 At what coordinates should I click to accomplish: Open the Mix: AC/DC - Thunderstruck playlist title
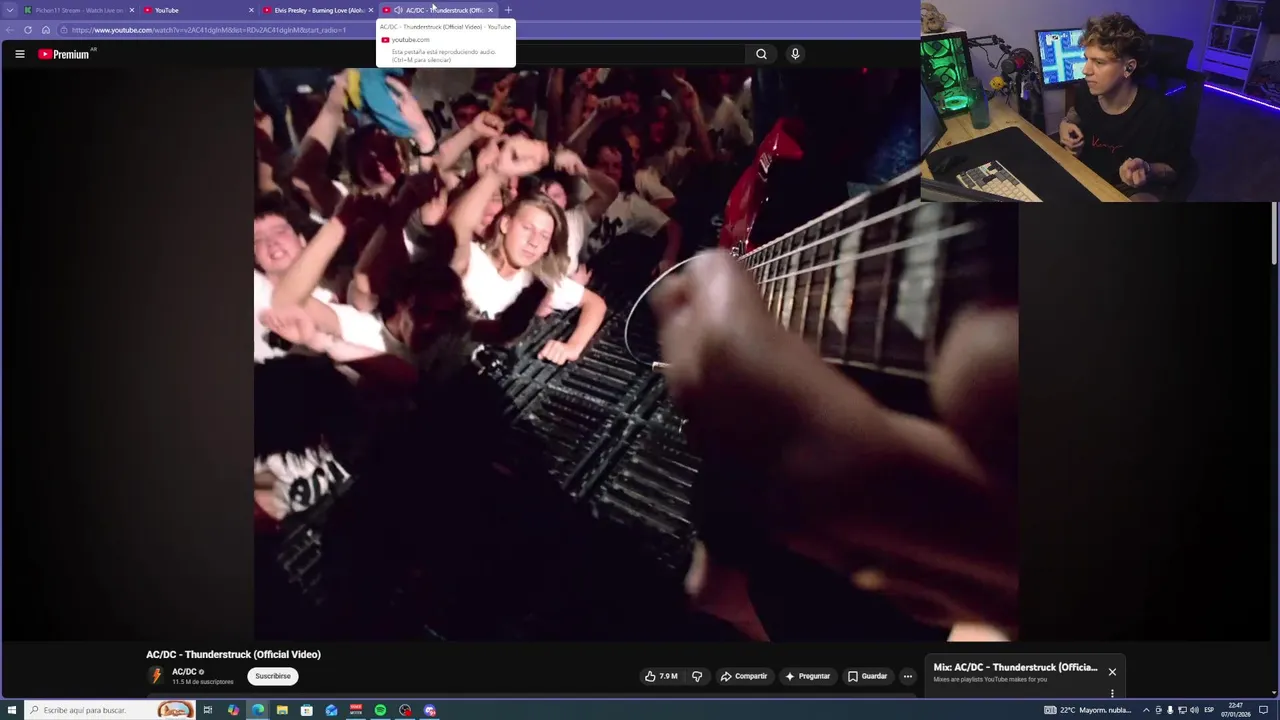pos(1015,667)
